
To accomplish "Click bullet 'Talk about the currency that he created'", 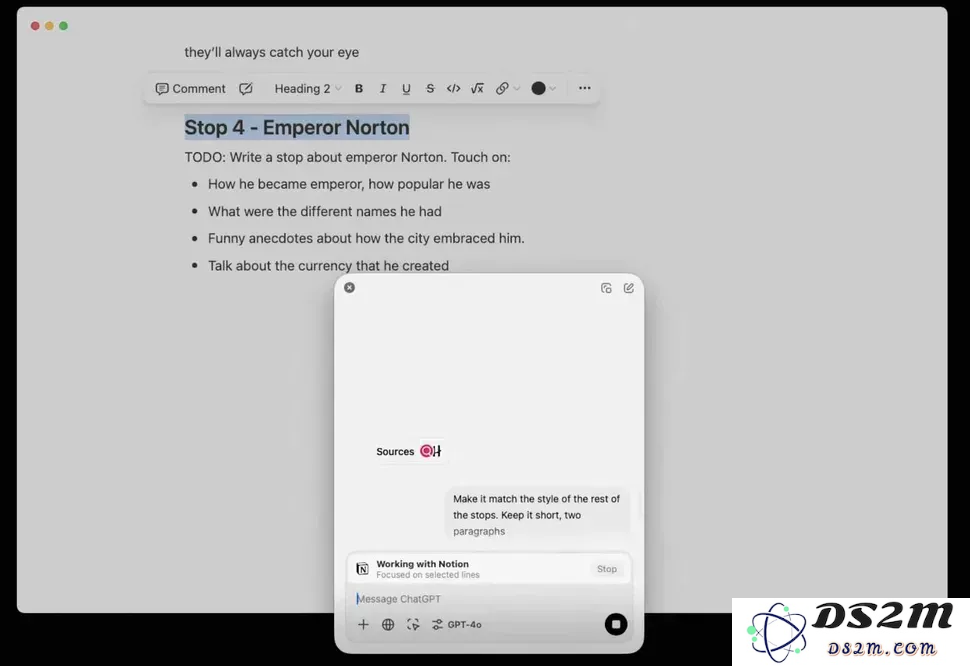I will (328, 266).
